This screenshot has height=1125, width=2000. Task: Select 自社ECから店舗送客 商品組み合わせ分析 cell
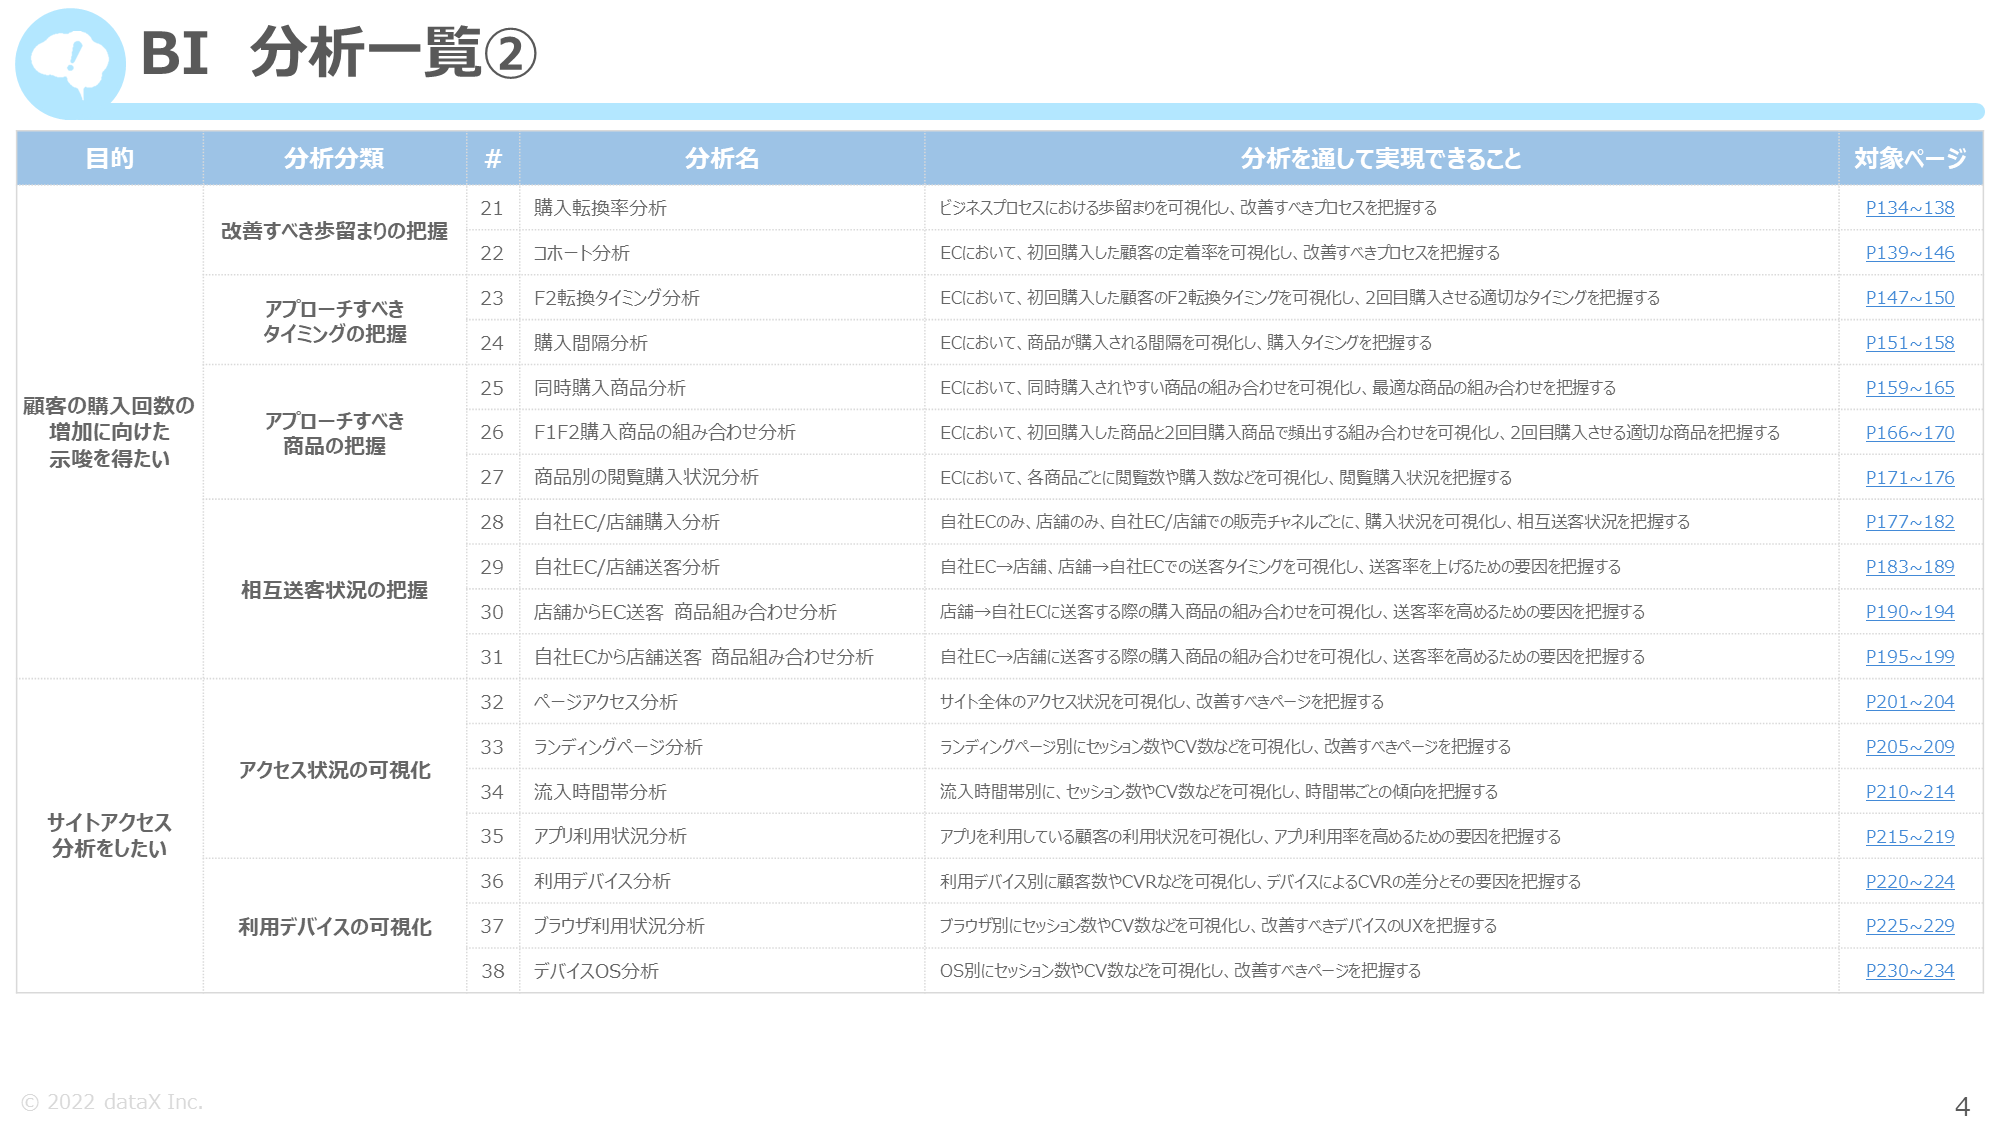722,657
